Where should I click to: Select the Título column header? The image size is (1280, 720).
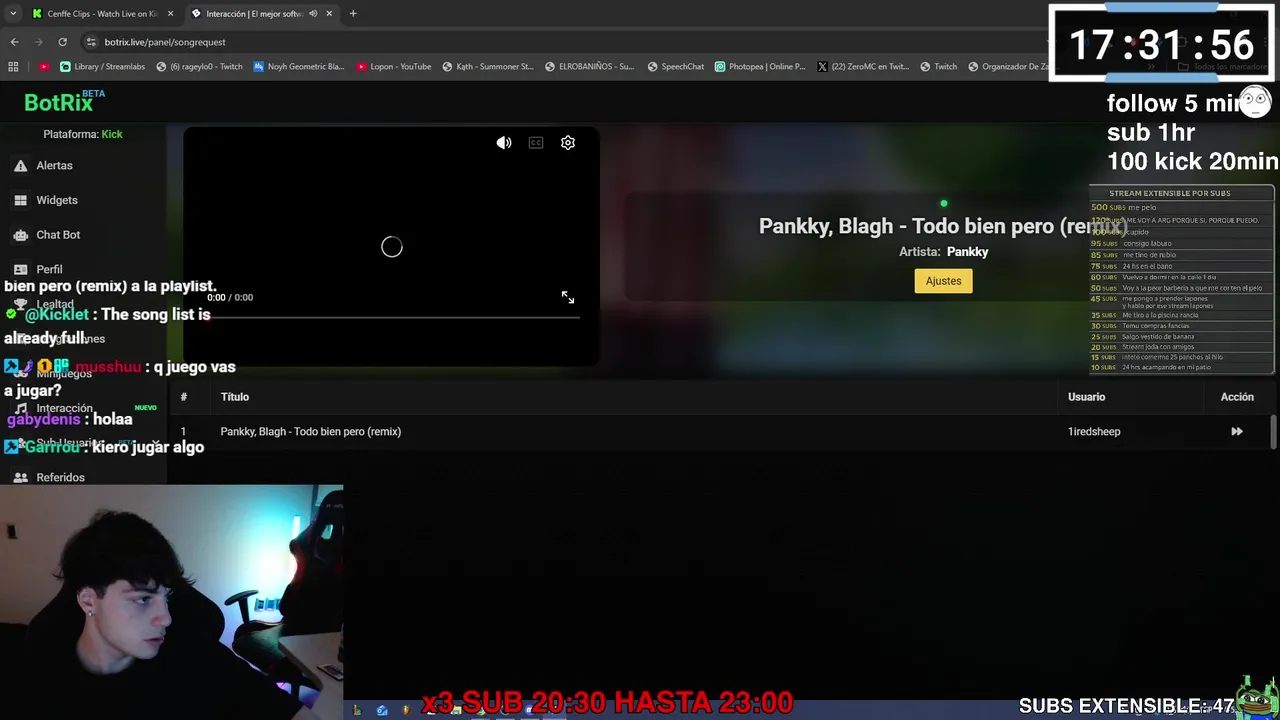[x=235, y=397]
